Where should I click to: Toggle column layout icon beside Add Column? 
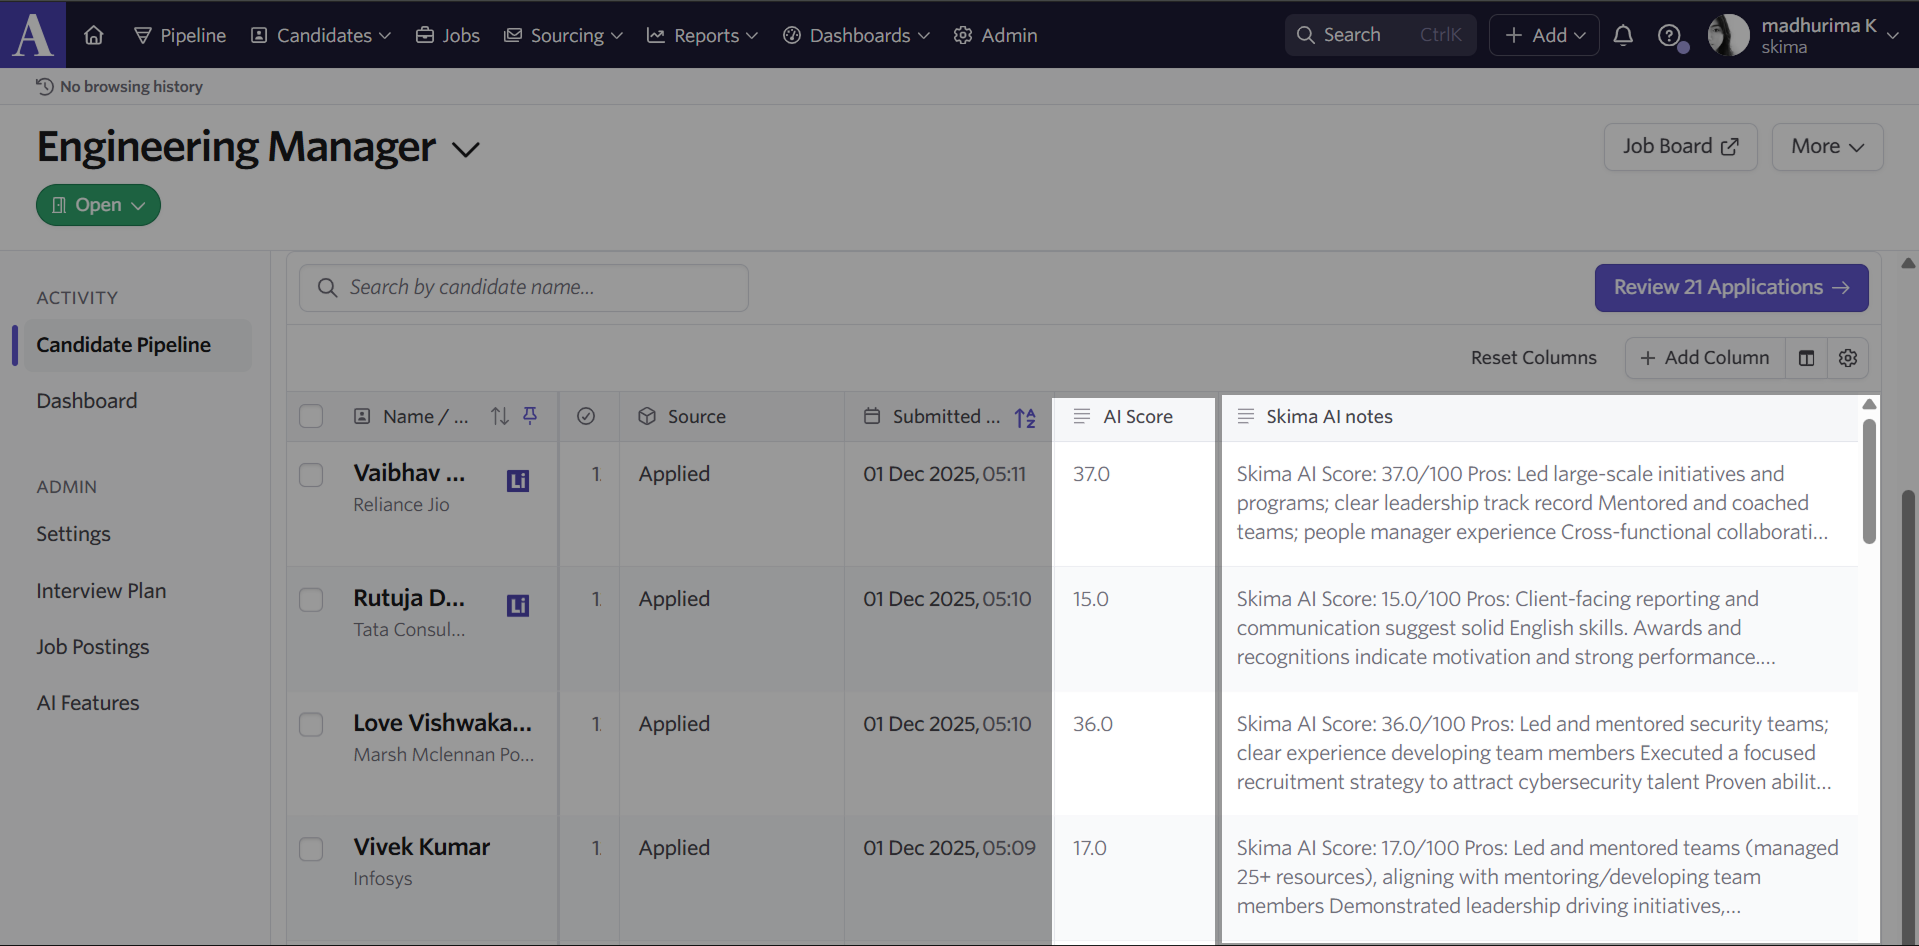[x=1806, y=358]
